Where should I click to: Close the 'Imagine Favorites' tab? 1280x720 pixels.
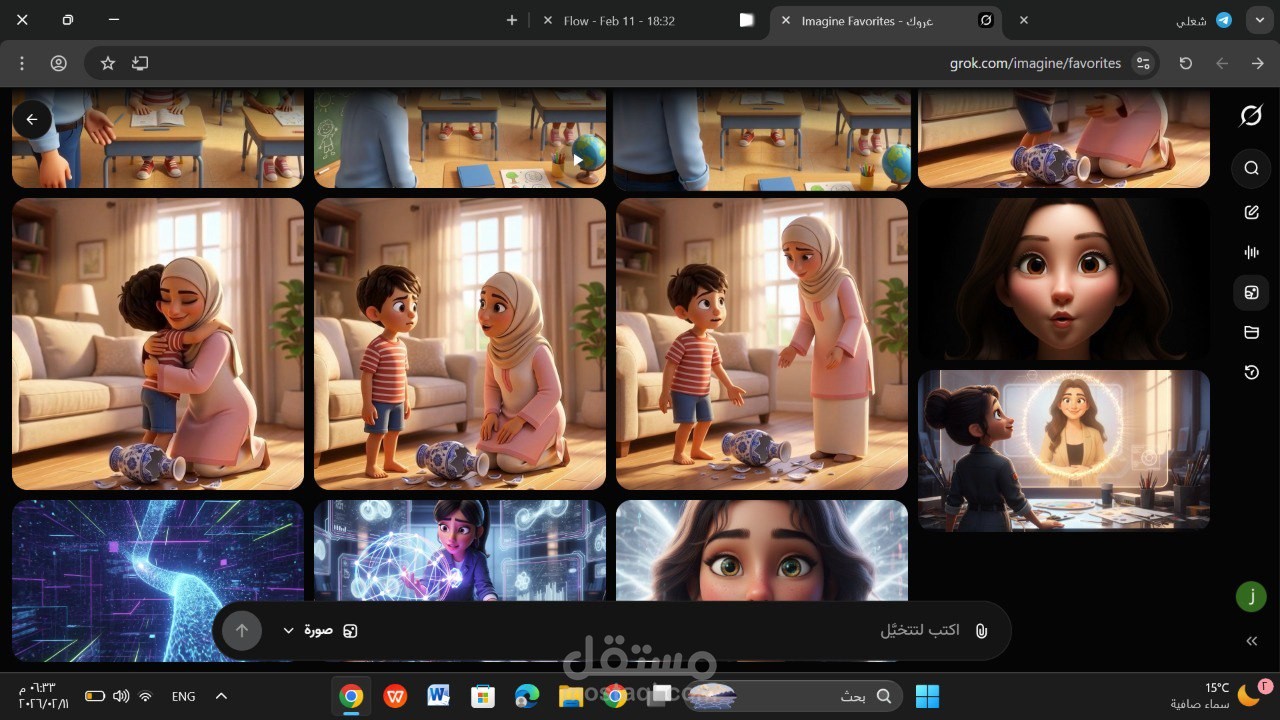pyautogui.click(x=785, y=21)
